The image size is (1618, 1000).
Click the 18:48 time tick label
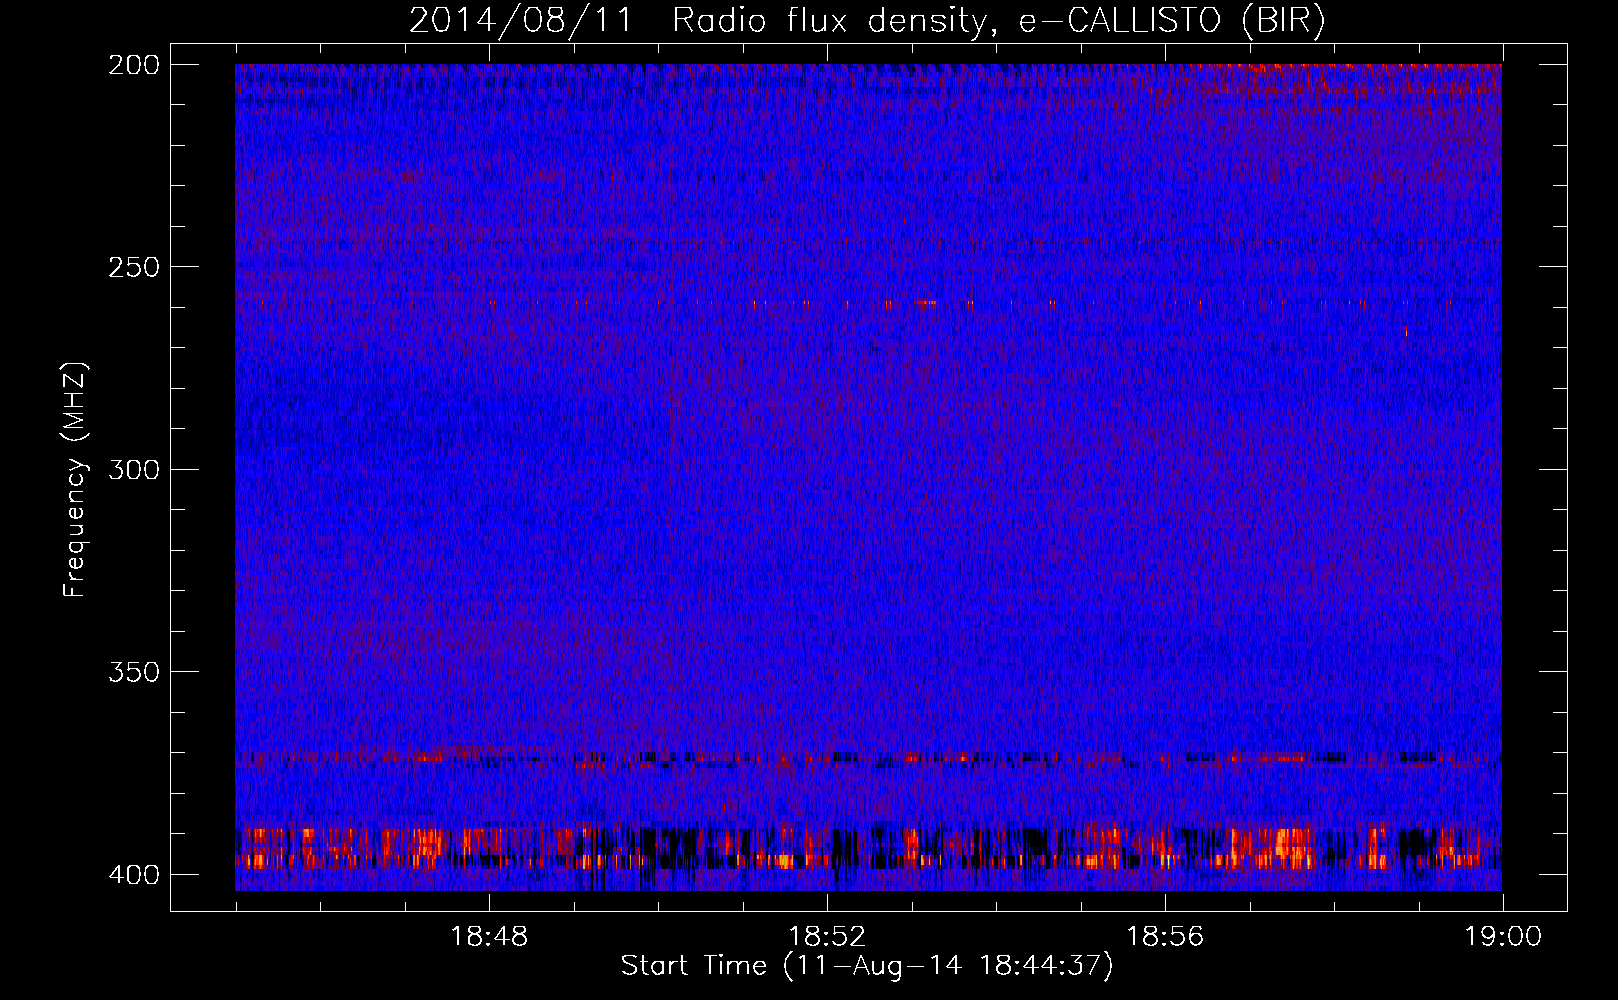click(x=489, y=937)
